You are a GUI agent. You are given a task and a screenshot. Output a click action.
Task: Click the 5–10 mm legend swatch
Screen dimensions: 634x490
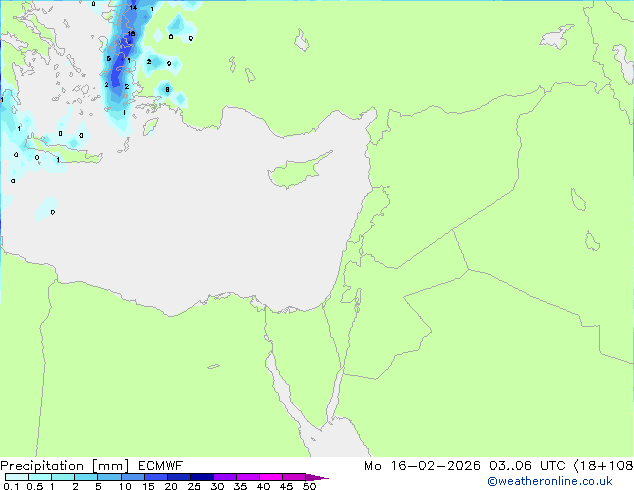click(x=109, y=477)
